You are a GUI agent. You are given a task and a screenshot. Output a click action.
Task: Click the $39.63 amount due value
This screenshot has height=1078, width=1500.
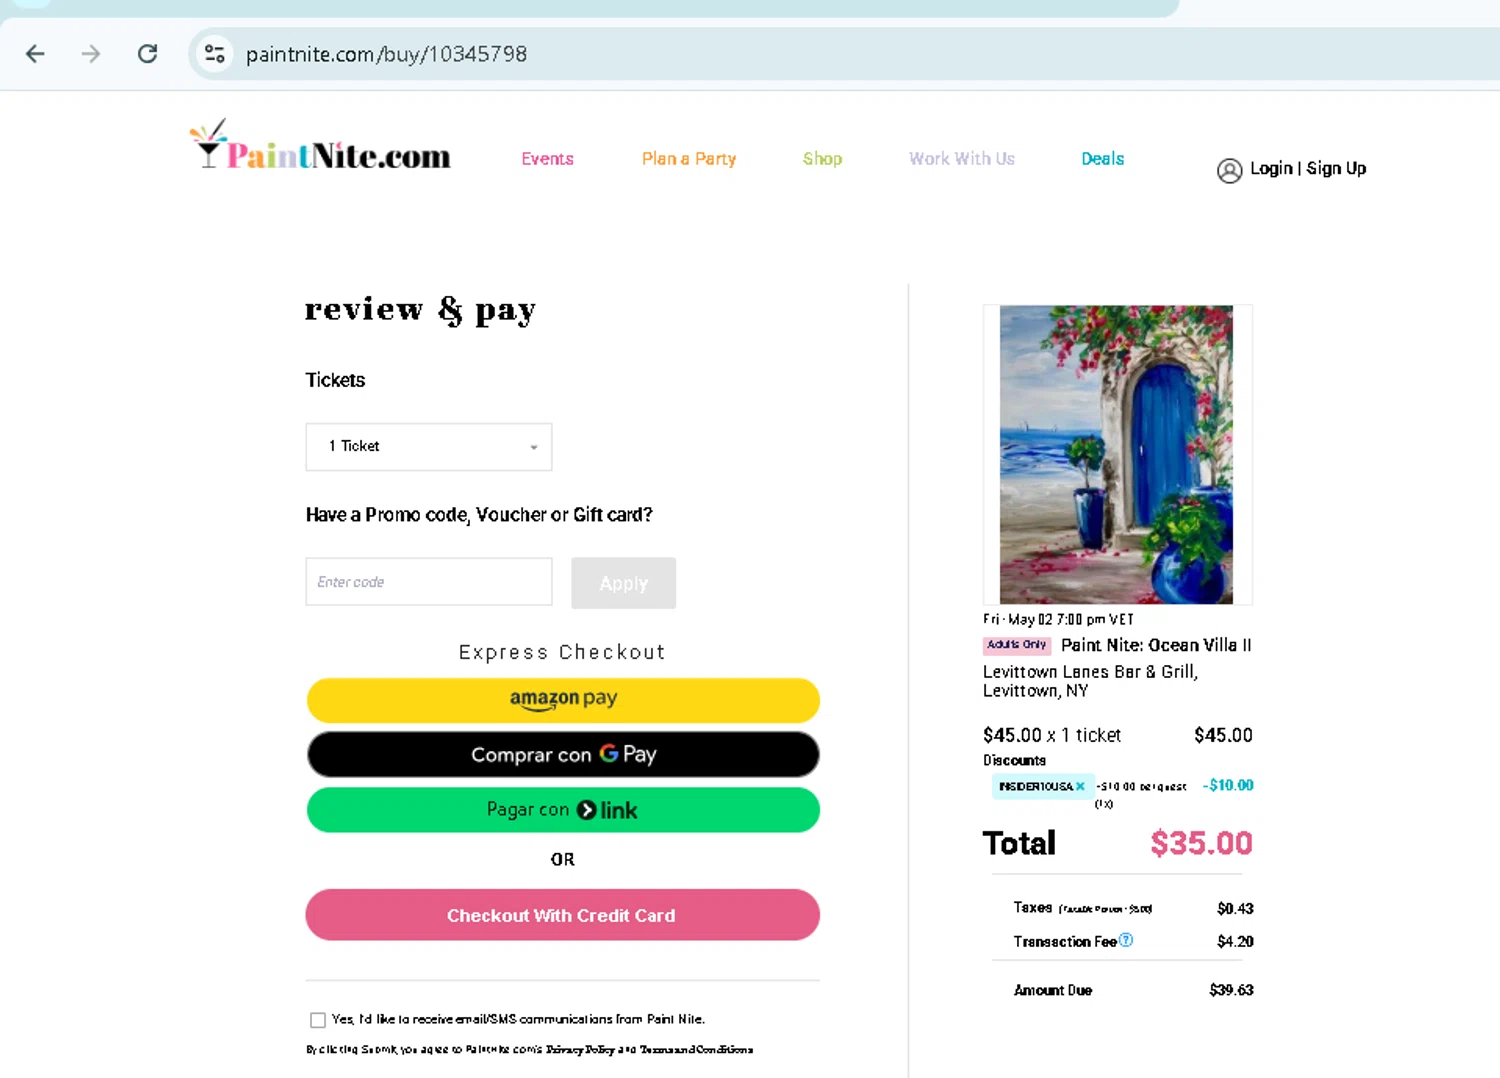(x=1231, y=990)
